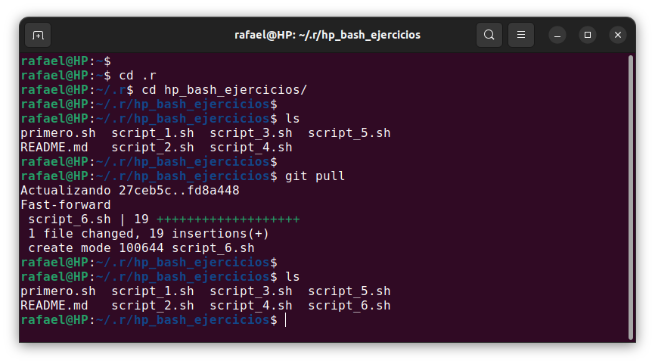Minimize the terminal window
Screen dimensions: 655x364
tap(557, 35)
